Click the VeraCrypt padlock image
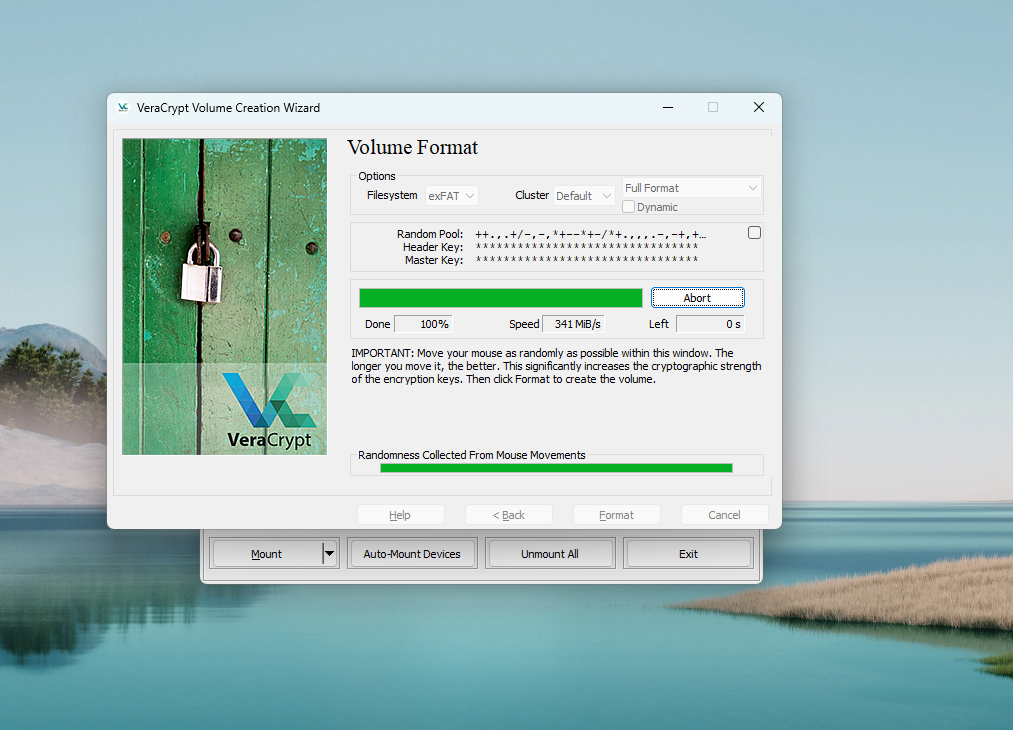This screenshot has height=730, width=1013. point(224,297)
